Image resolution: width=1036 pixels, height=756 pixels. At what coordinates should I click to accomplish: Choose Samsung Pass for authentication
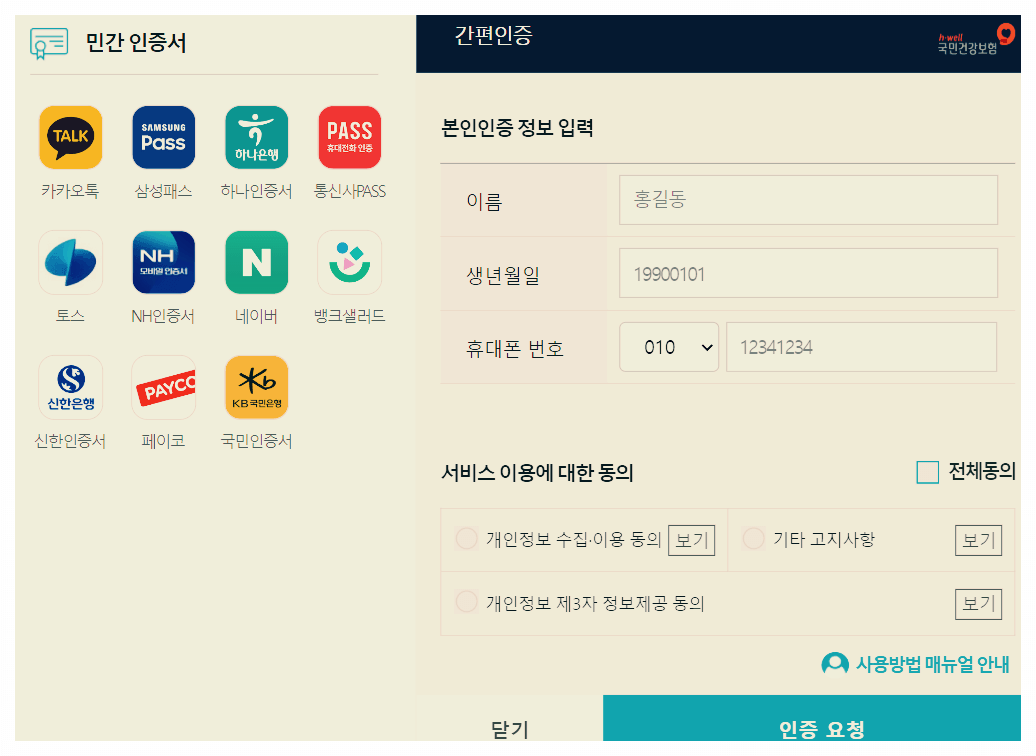[x=163, y=137]
